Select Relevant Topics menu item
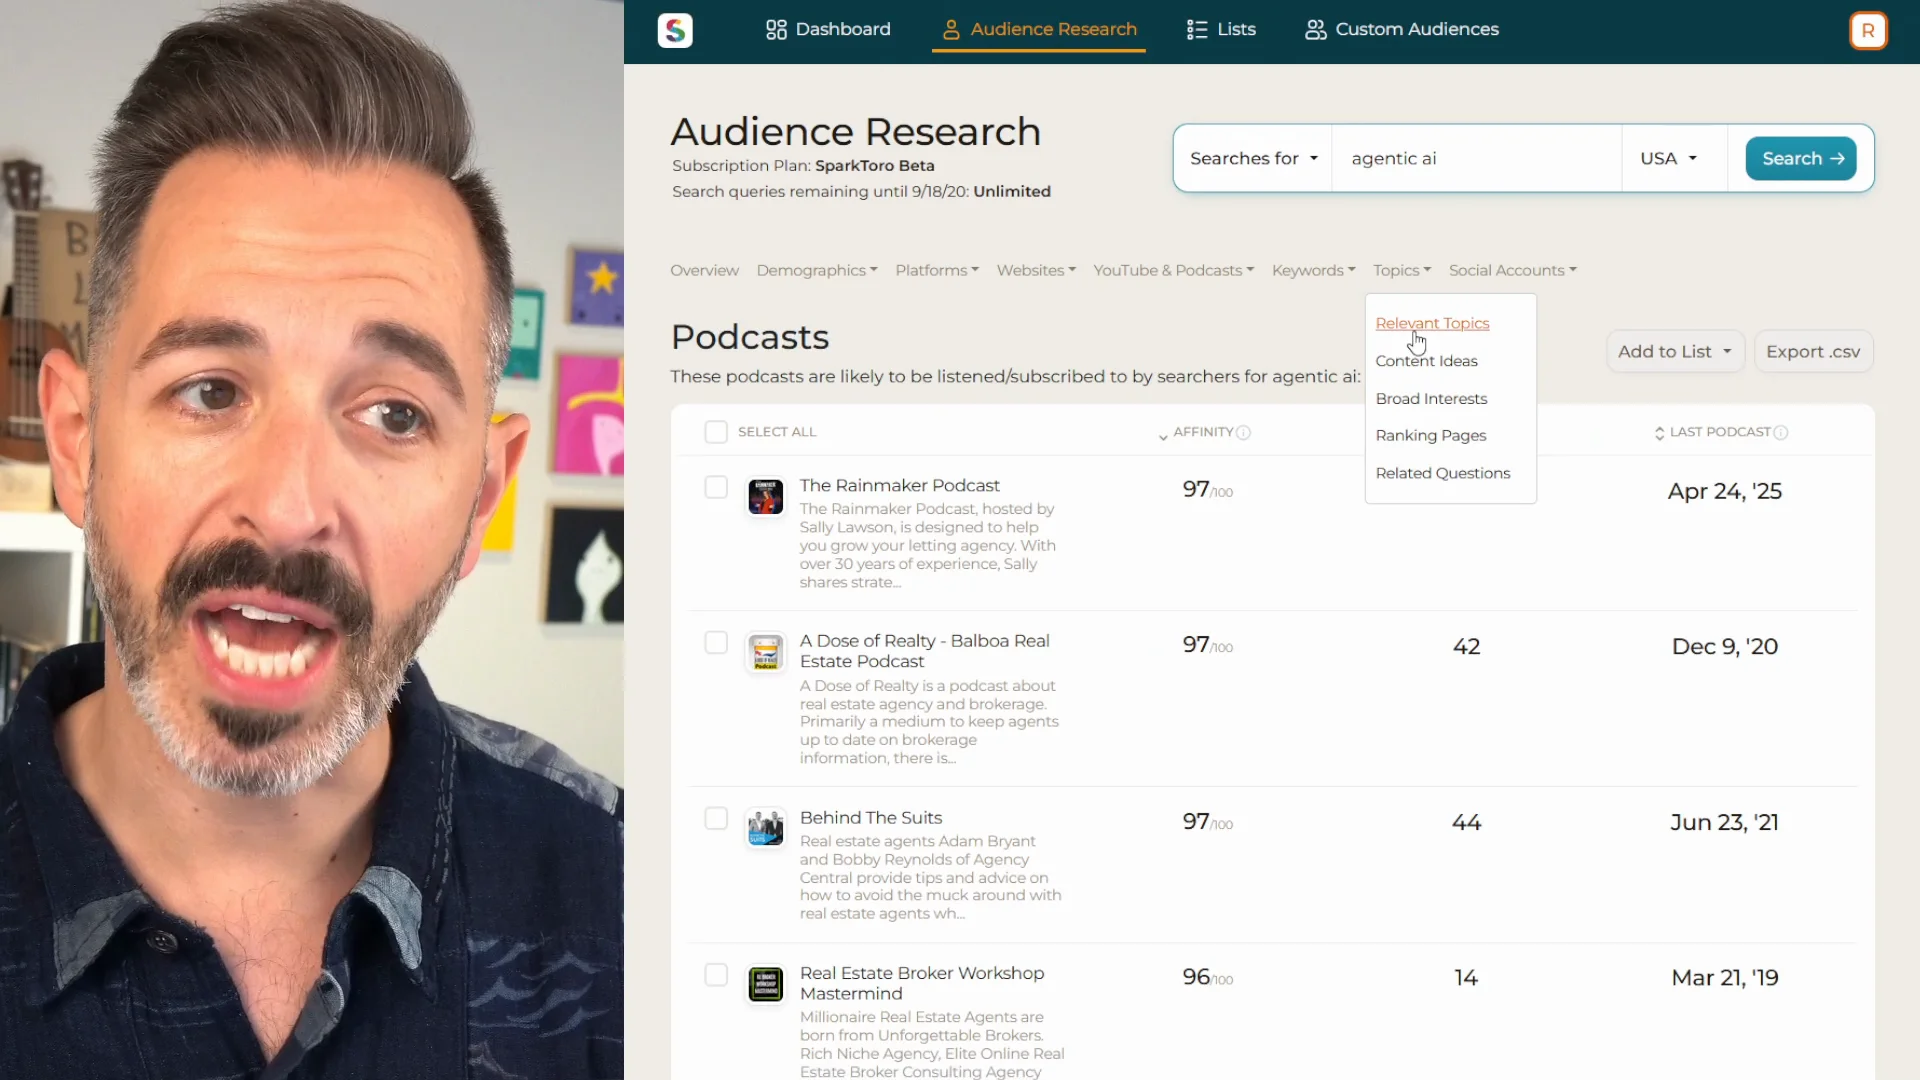This screenshot has width=1920, height=1080. click(x=1432, y=323)
